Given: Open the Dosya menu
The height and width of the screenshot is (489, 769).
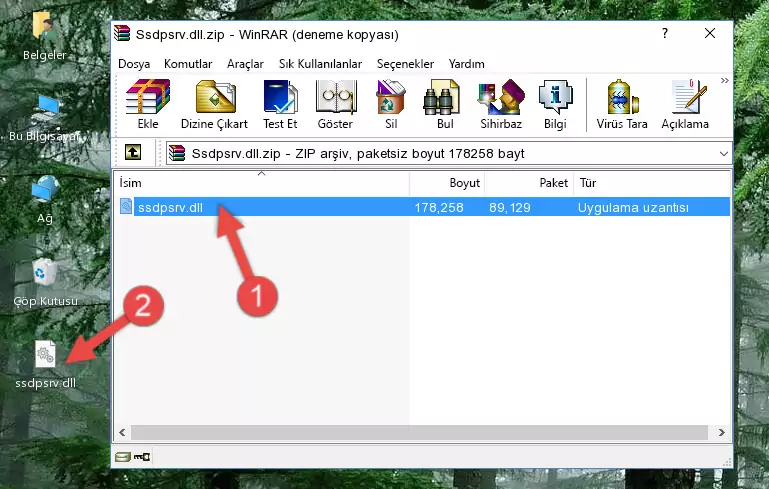Looking at the screenshot, I should [134, 64].
